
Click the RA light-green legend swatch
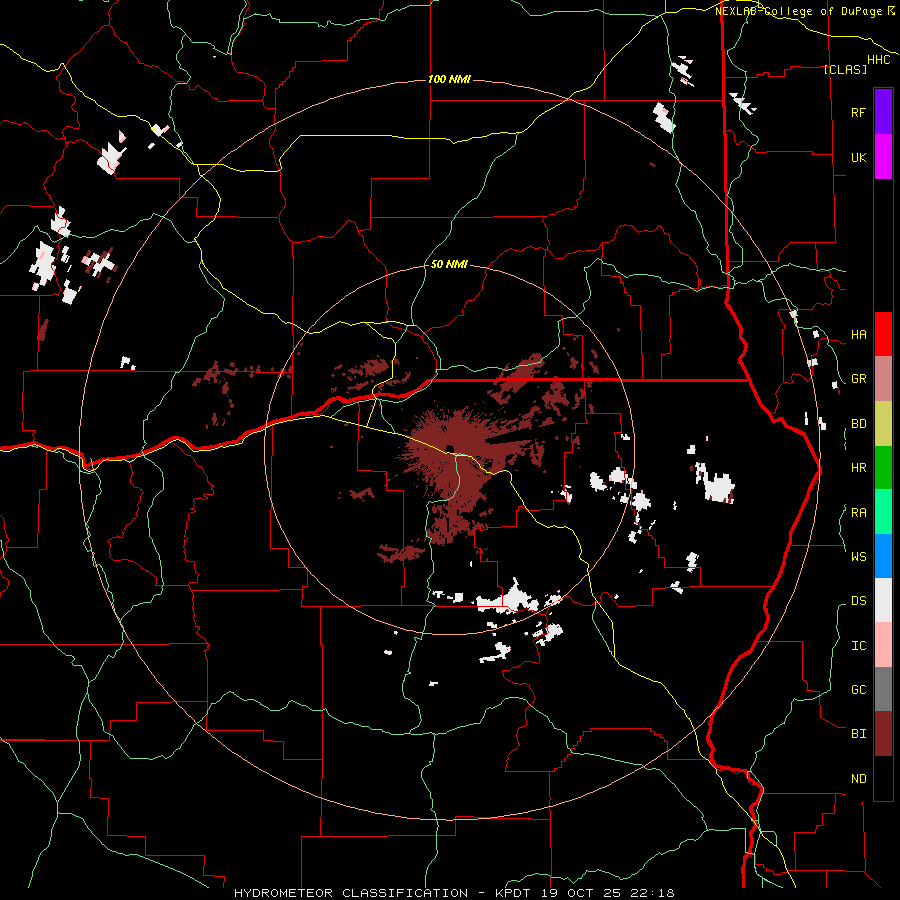coord(883,512)
